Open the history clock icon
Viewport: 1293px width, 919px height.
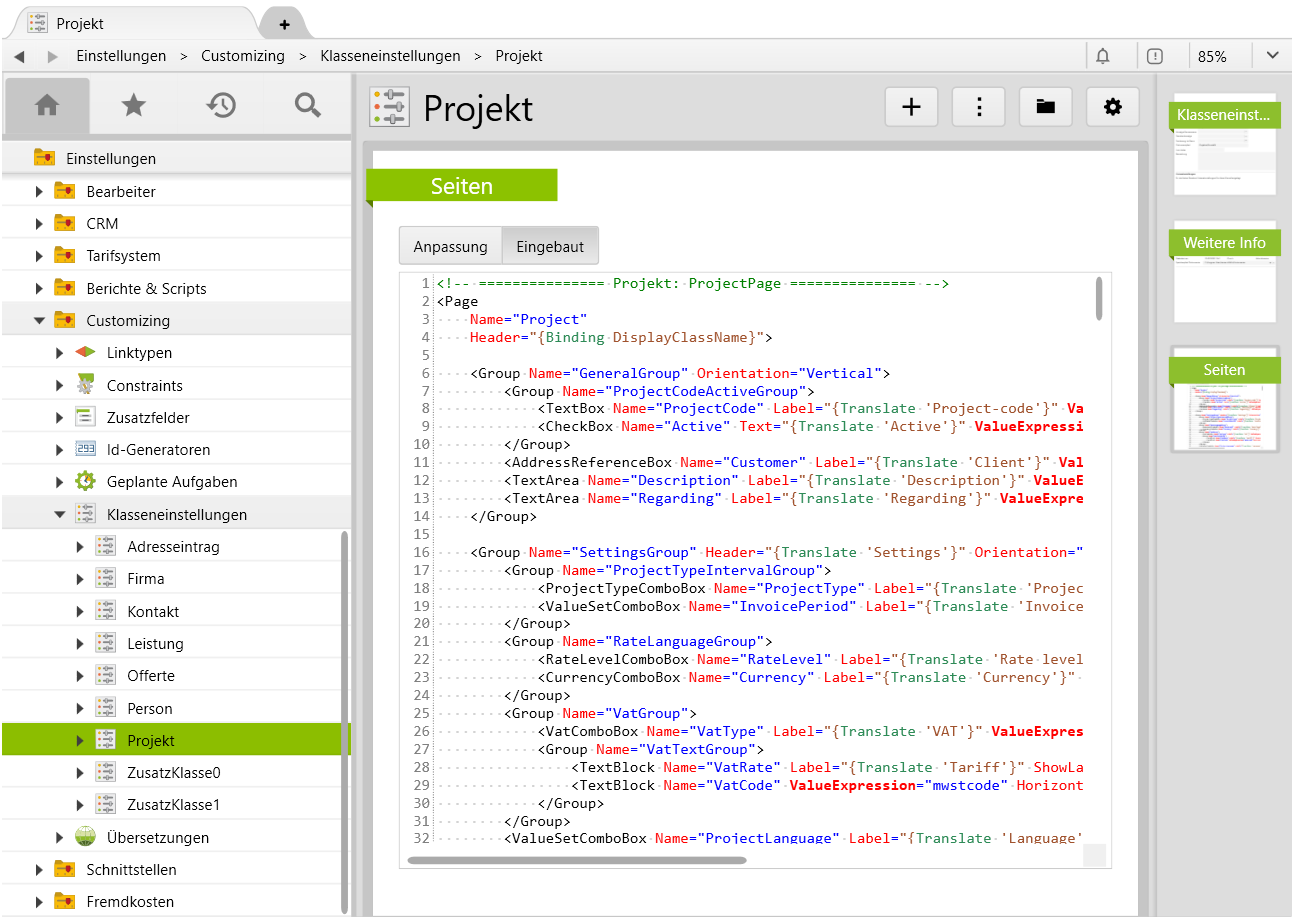(221, 106)
